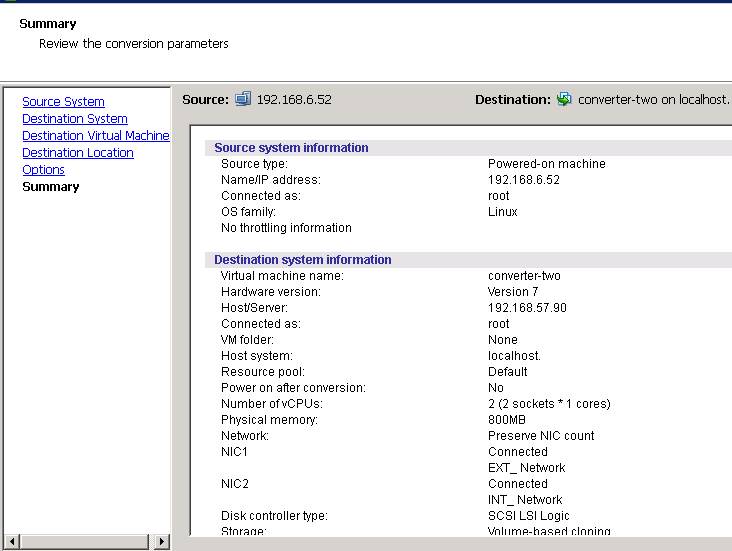The height and width of the screenshot is (551, 732).
Task: Open the Source System step
Action: pyautogui.click(x=63, y=102)
